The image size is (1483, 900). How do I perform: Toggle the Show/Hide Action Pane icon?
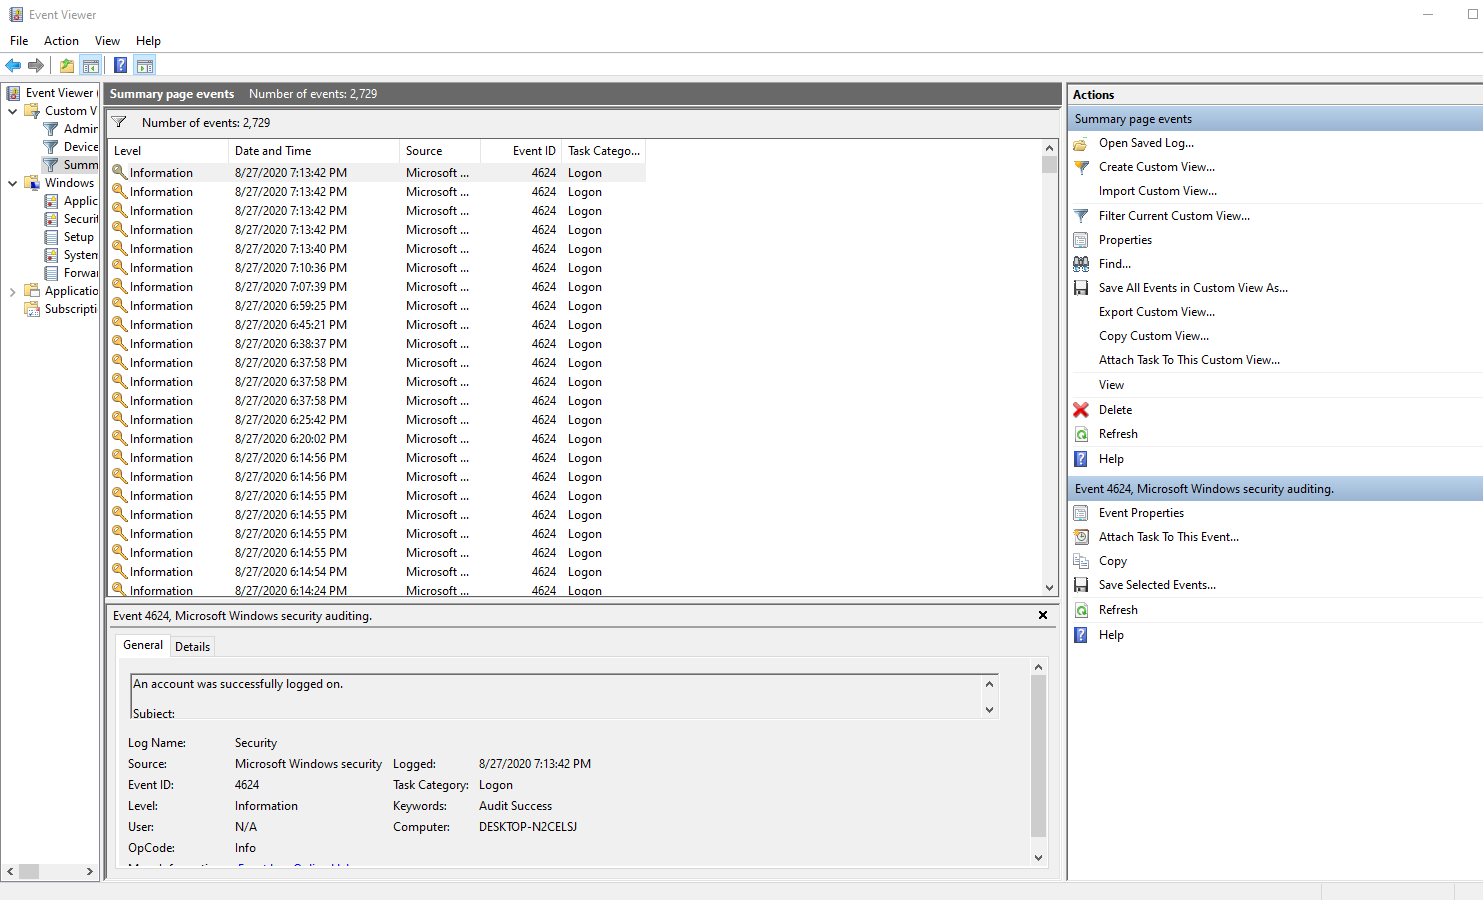click(x=145, y=66)
